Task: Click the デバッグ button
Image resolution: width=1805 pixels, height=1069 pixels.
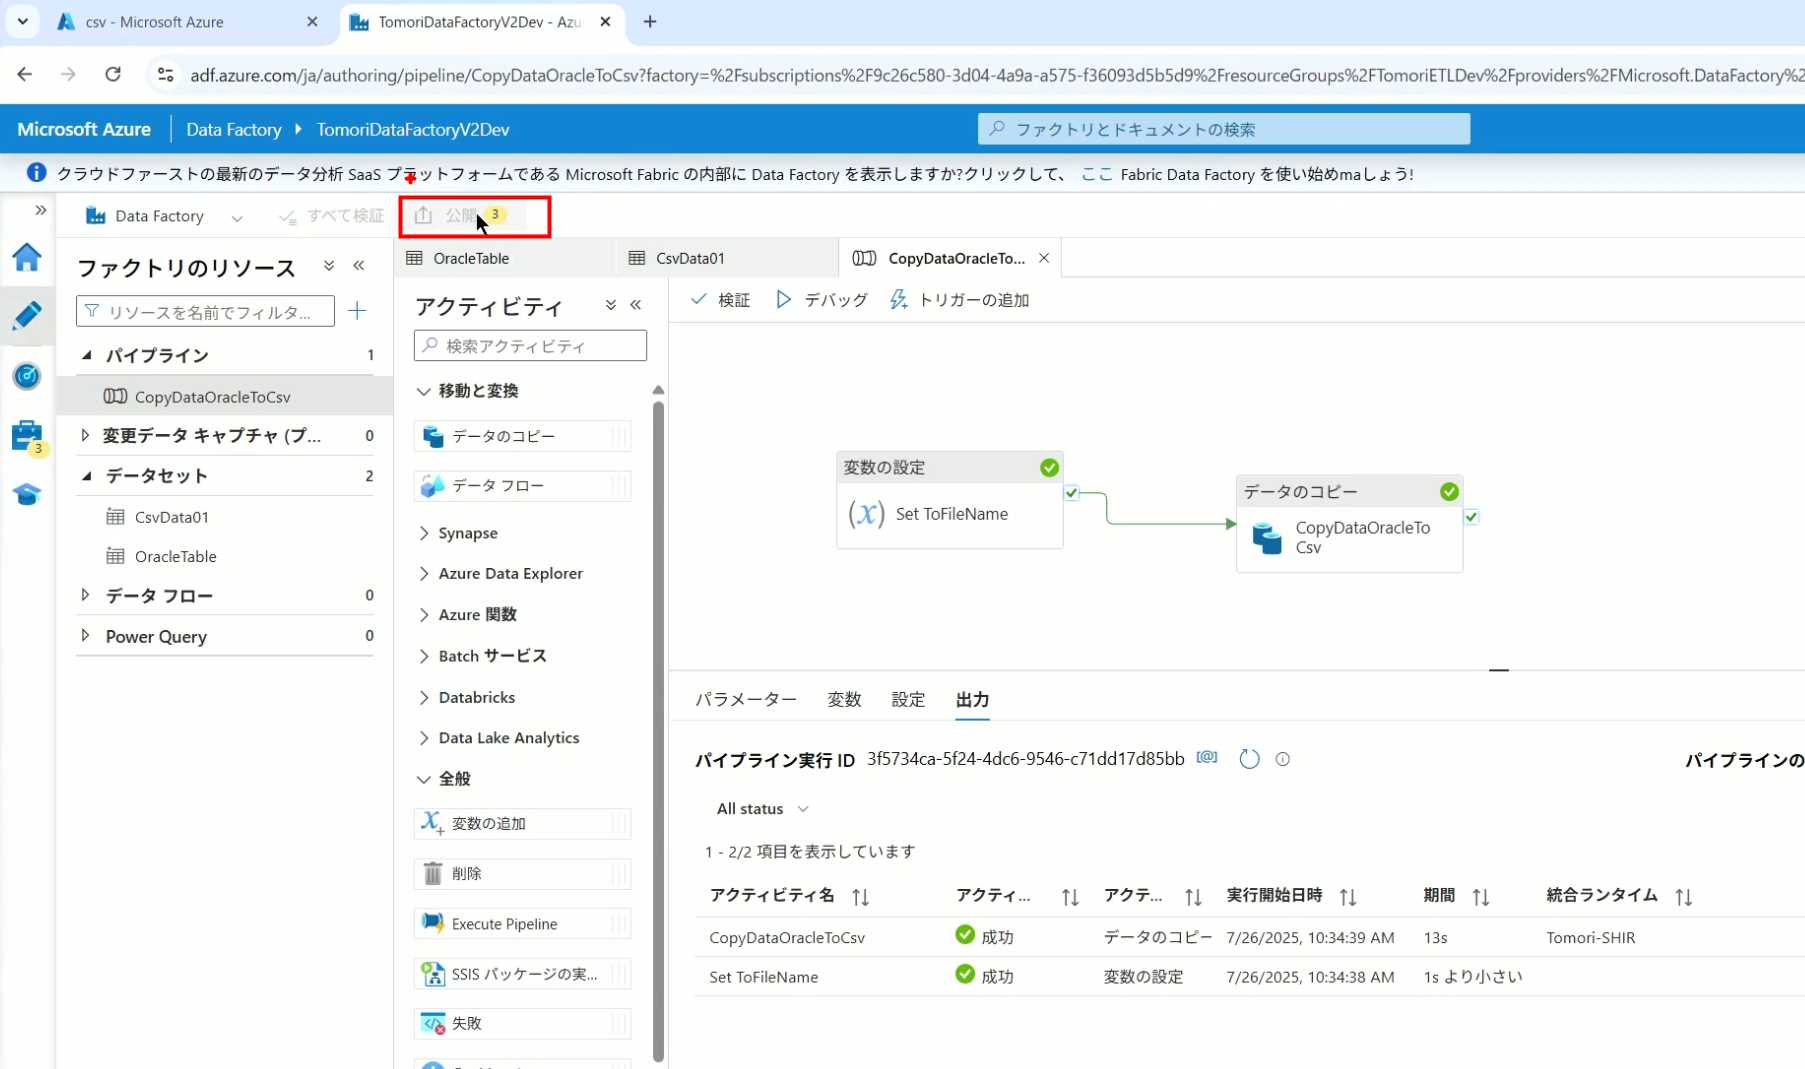Action: pos(822,300)
